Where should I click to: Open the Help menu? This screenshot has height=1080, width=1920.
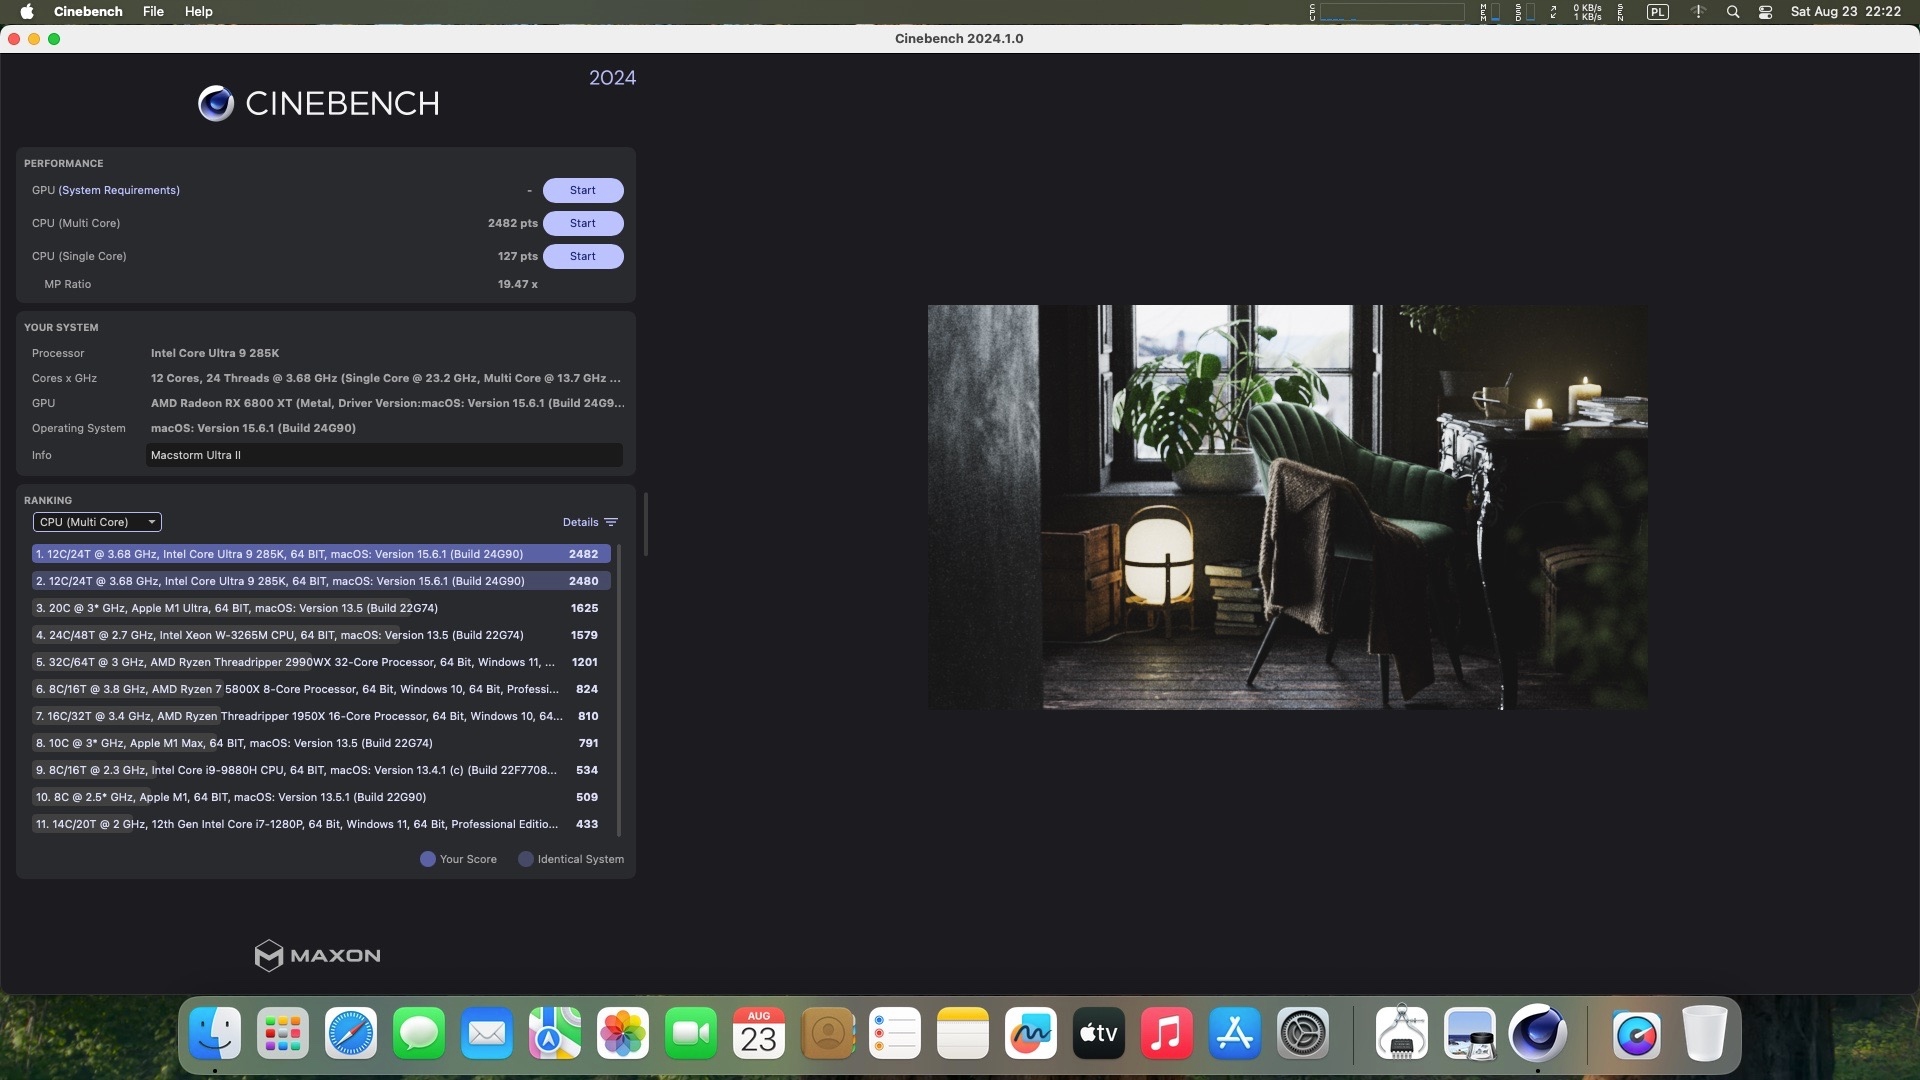click(x=198, y=12)
